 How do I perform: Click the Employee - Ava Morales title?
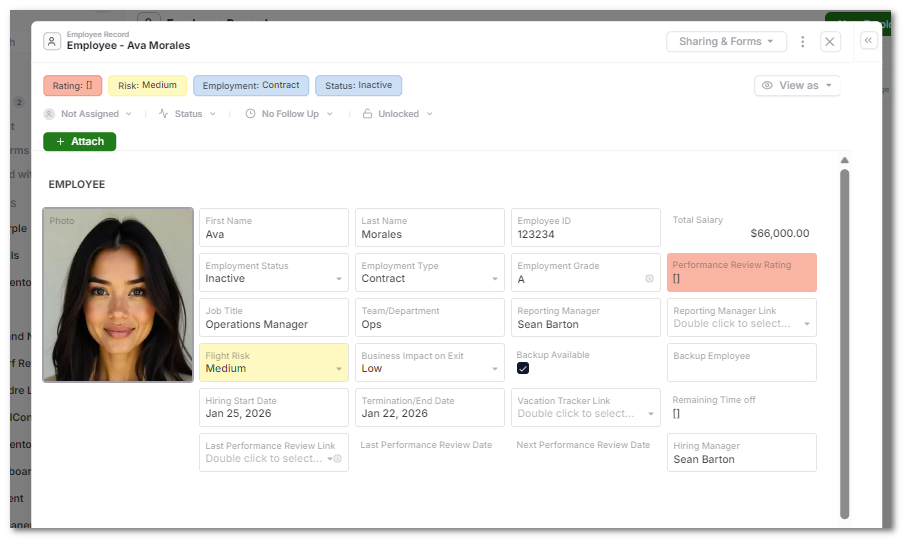coord(128,45)
